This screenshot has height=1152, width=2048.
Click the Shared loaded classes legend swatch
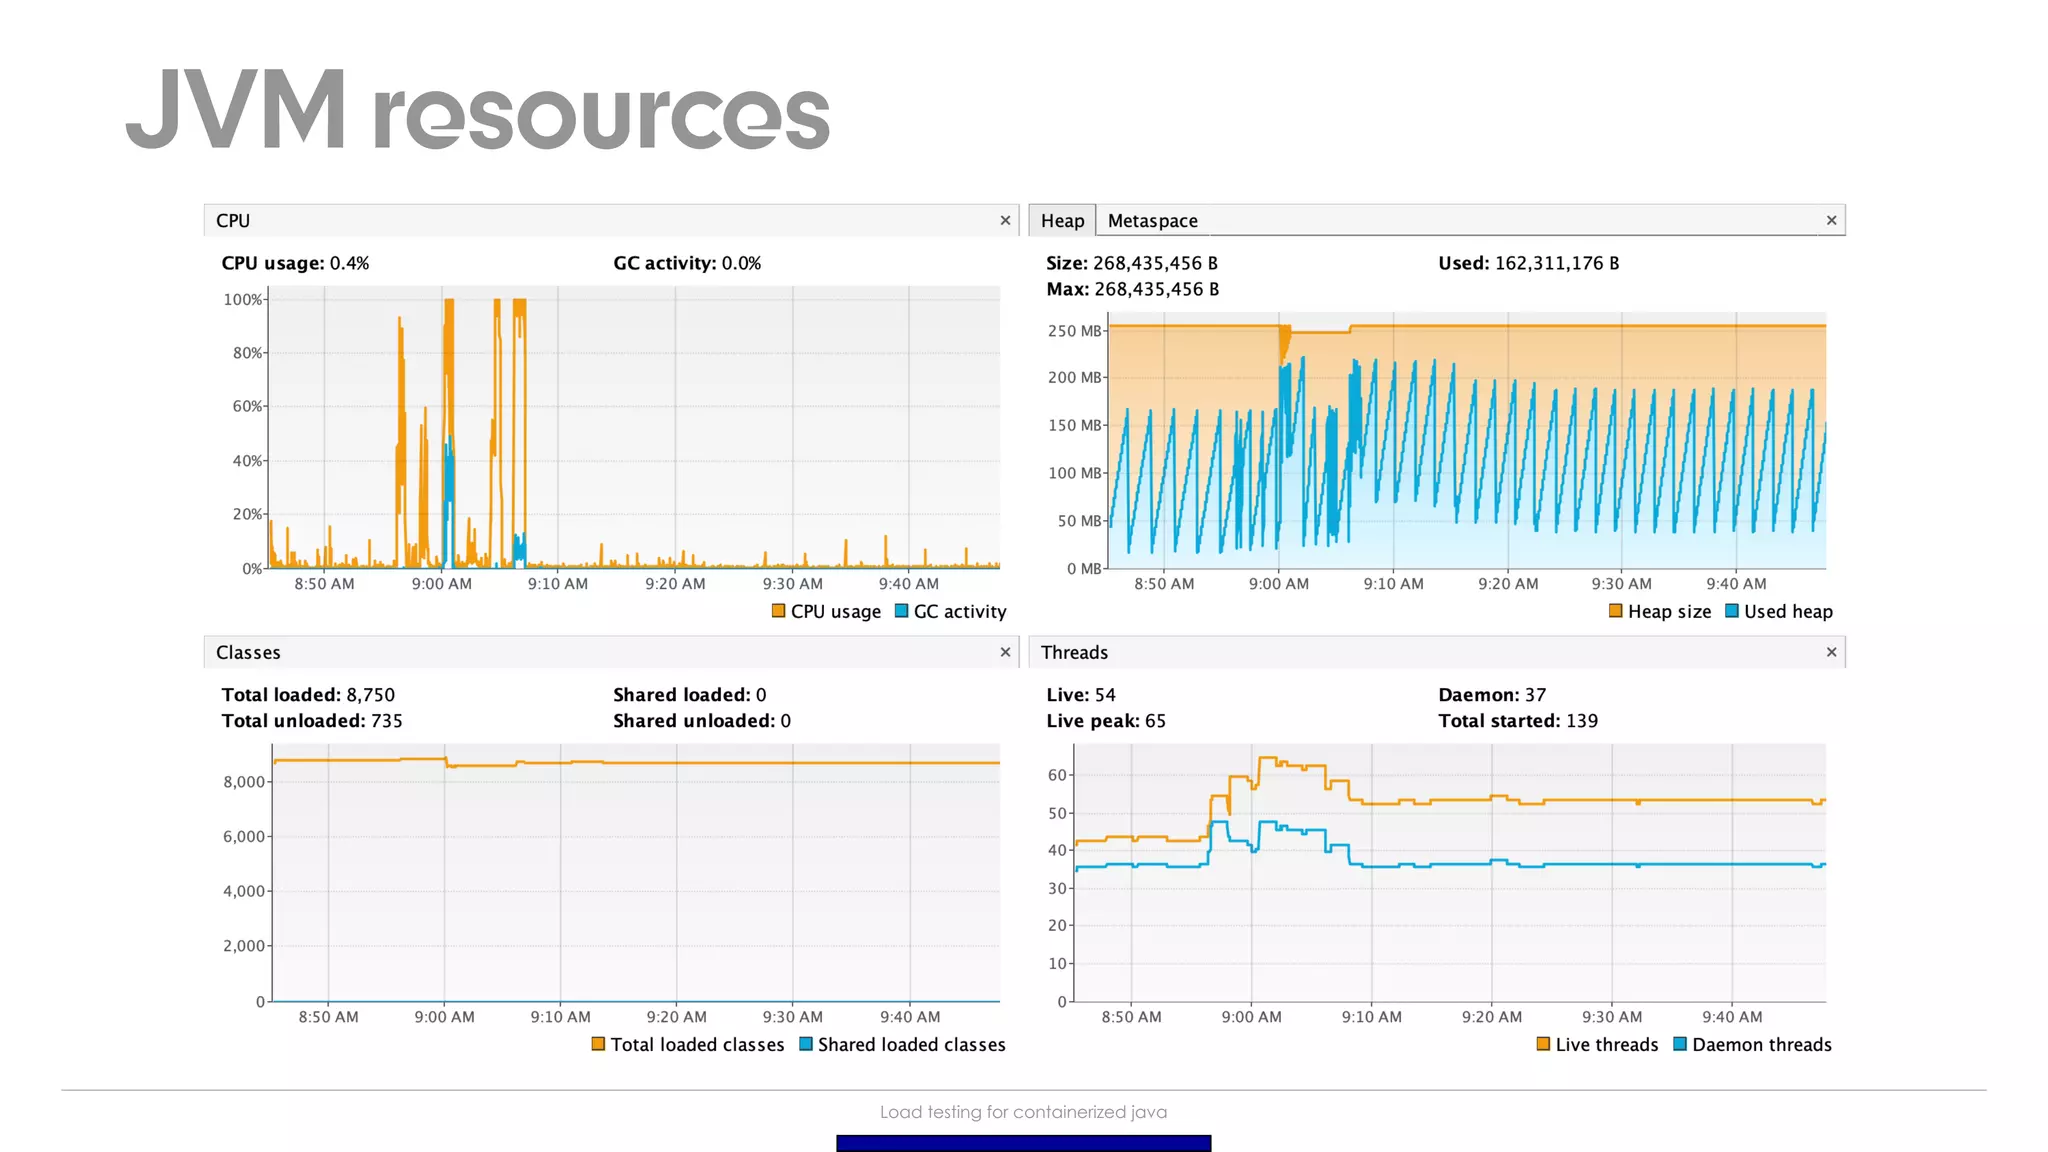[x=805, y=1043]
